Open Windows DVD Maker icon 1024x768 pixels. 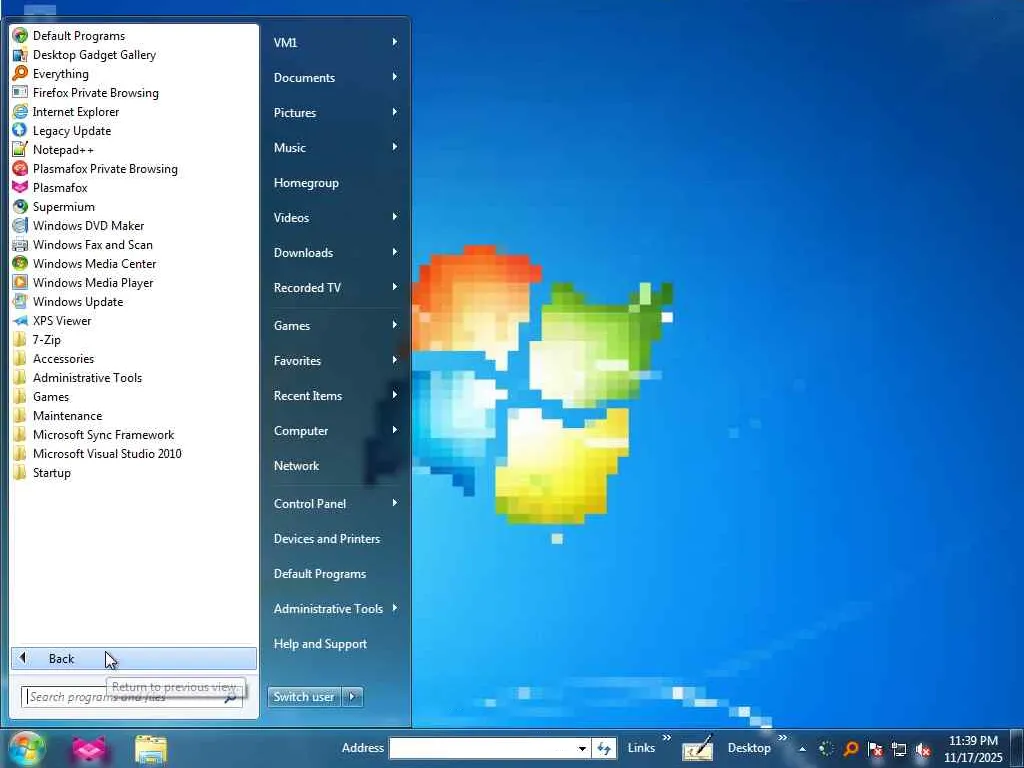click(20, 225)
